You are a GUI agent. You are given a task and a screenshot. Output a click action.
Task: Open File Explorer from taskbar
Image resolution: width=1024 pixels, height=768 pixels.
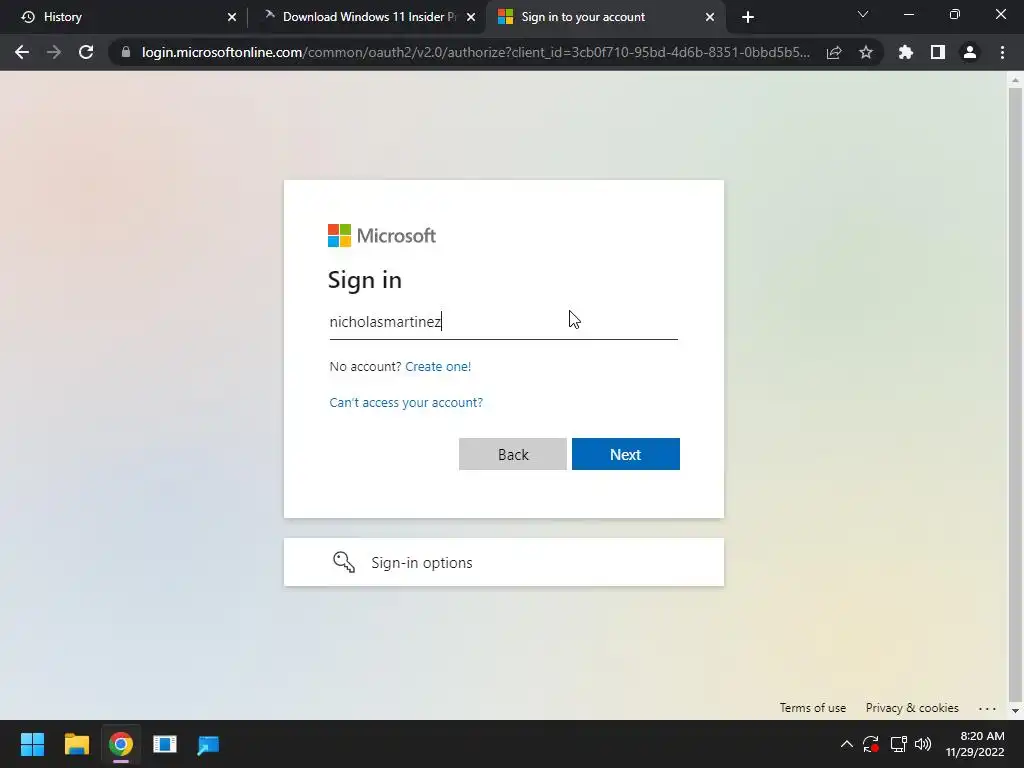76,744
